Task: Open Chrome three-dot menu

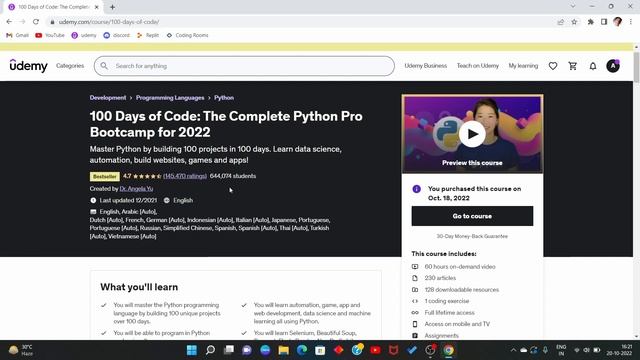Action: [631, 22]
